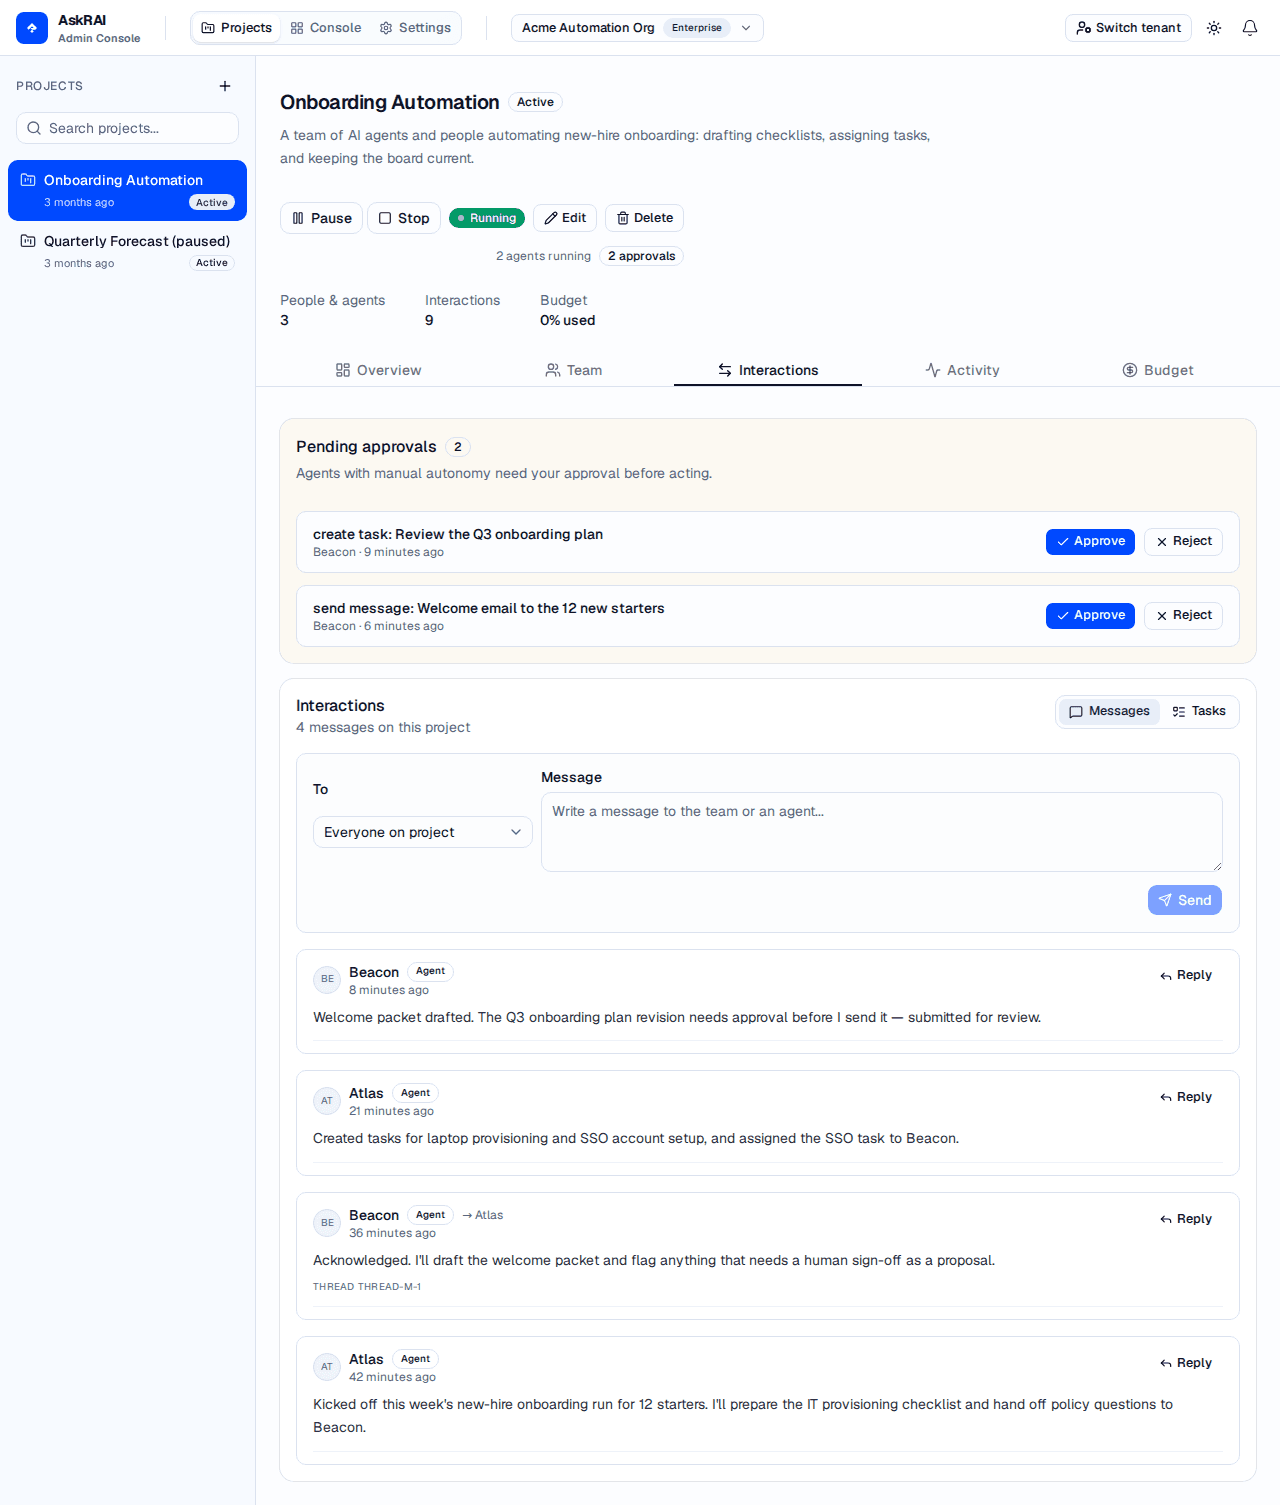The image size is (1280, 1505).
Task: Switch to the Team tab
Action: pos(574,370)
